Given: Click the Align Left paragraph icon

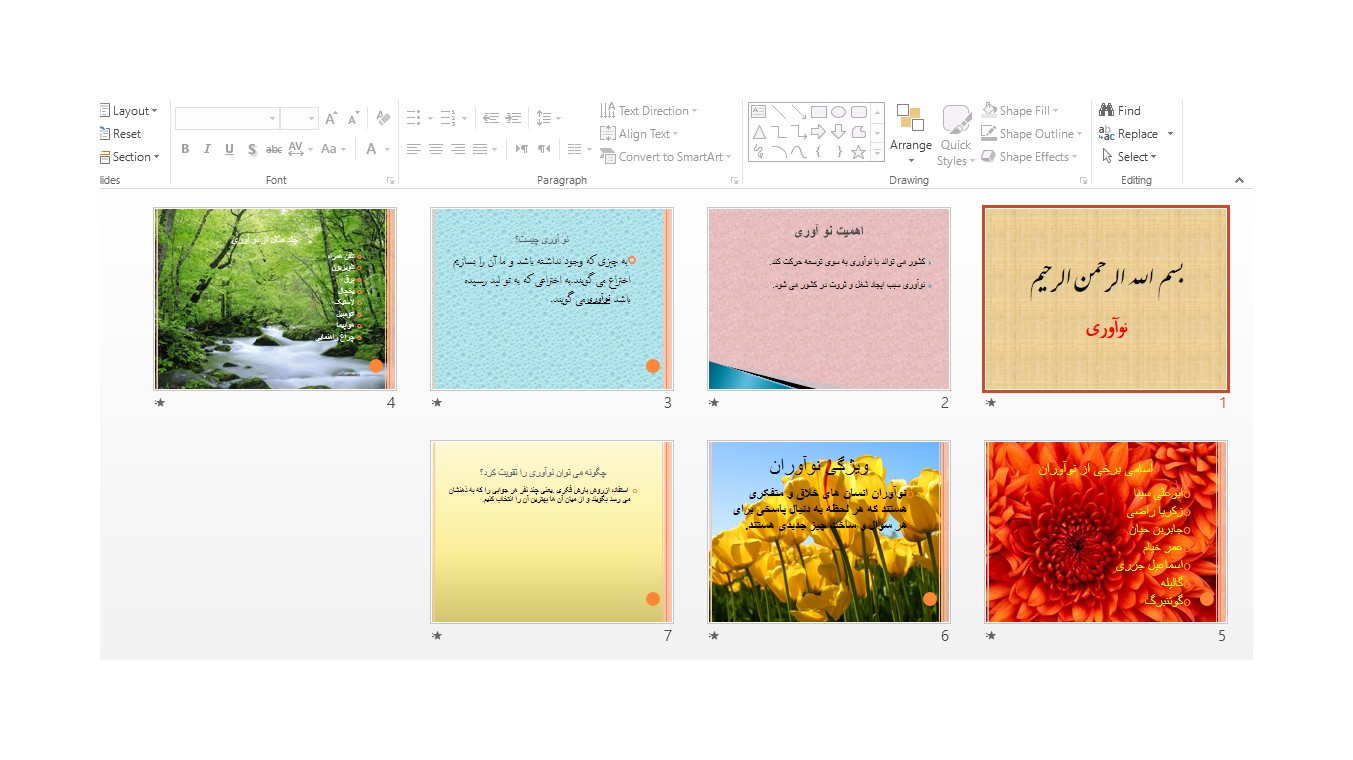Looking at the screenshot, I should 414,149.
